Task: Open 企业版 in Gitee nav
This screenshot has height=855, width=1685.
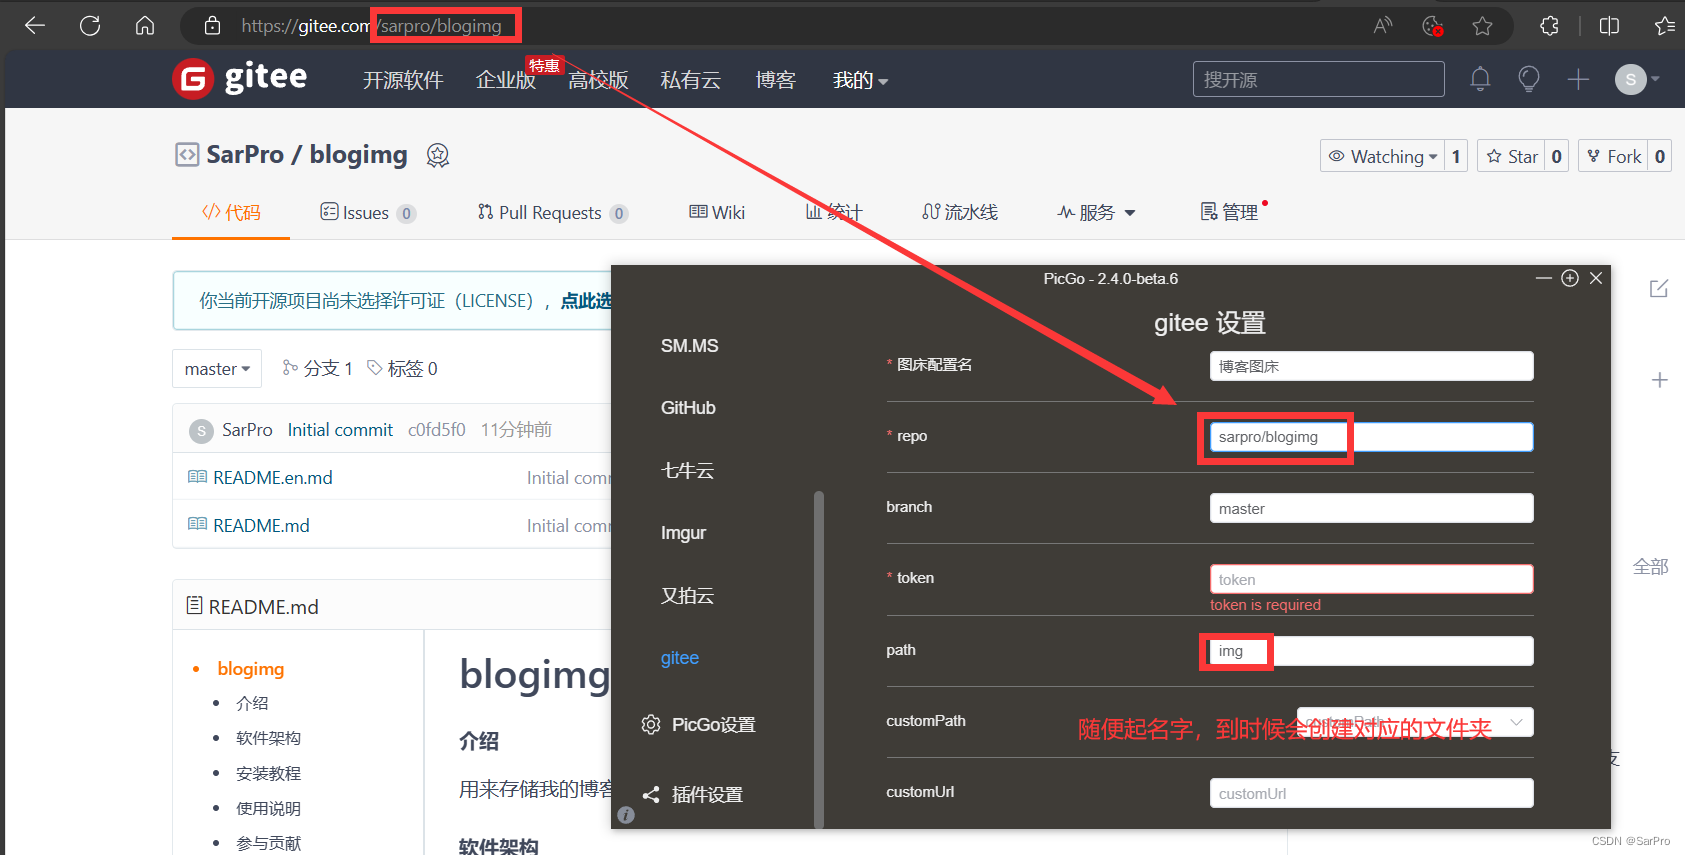Action: [506, 80]
